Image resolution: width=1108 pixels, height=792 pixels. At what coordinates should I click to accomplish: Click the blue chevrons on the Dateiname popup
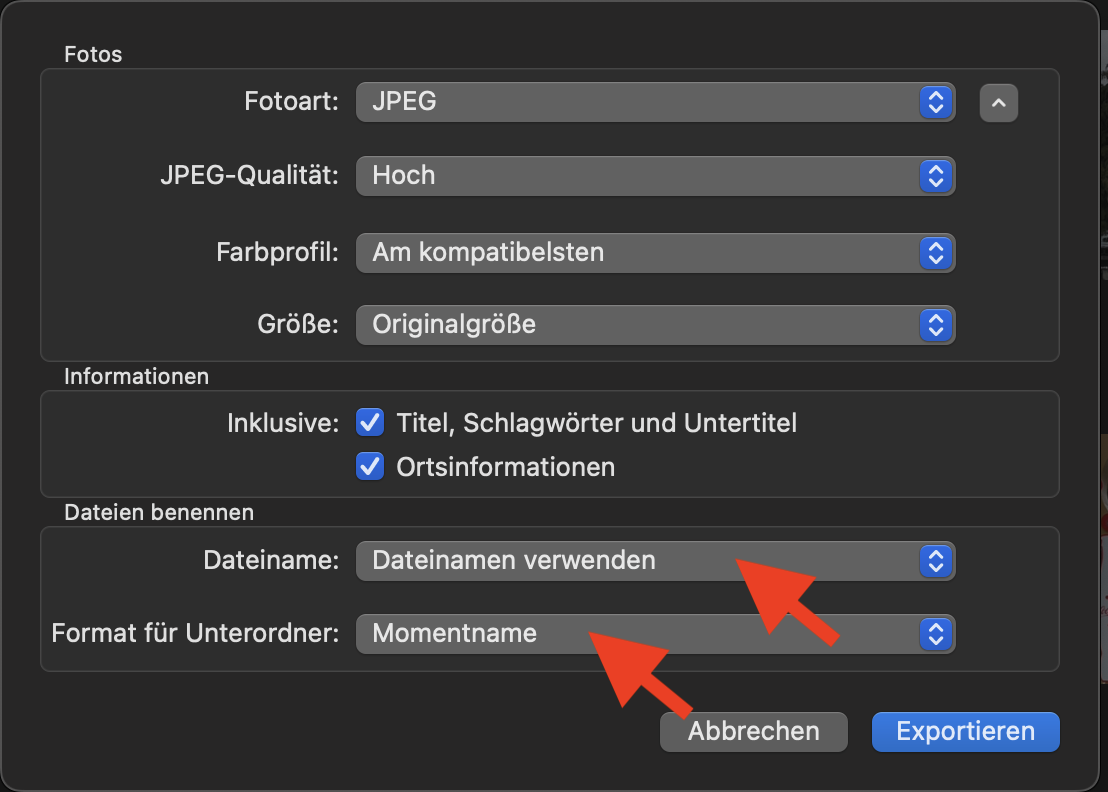coord(935,561)
